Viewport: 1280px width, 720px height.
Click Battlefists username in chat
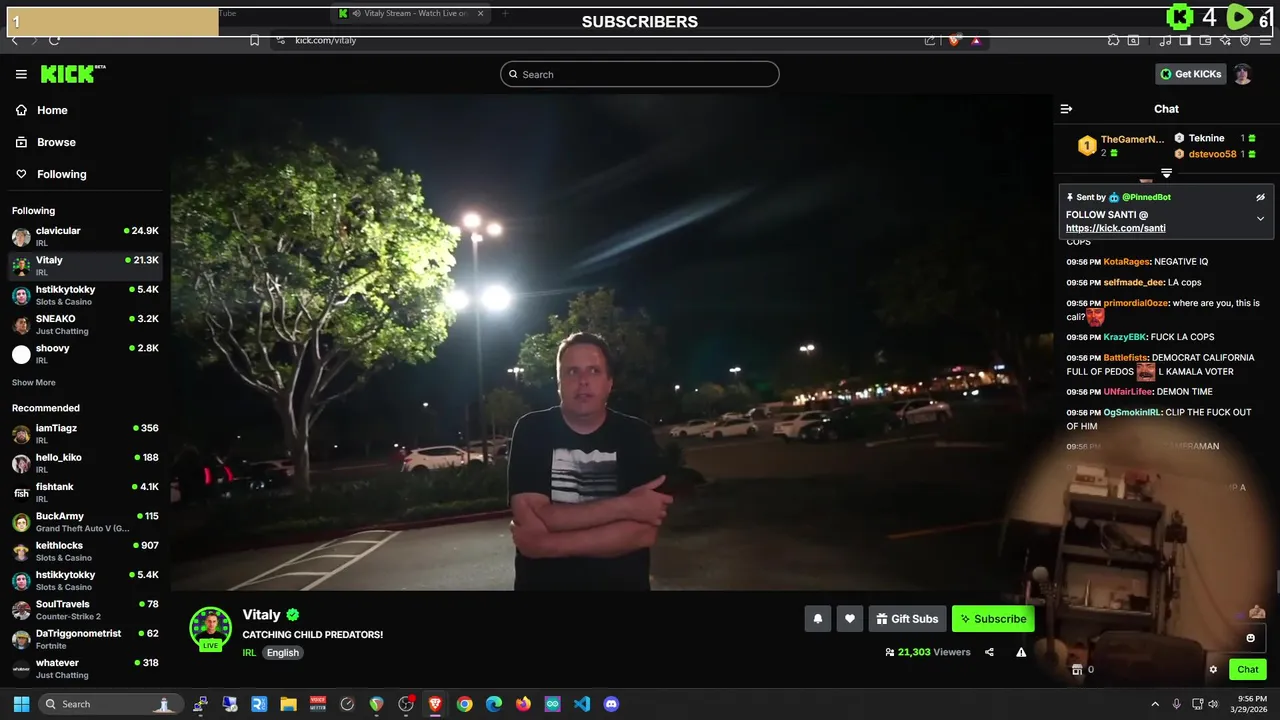[x=1125, y=358]
